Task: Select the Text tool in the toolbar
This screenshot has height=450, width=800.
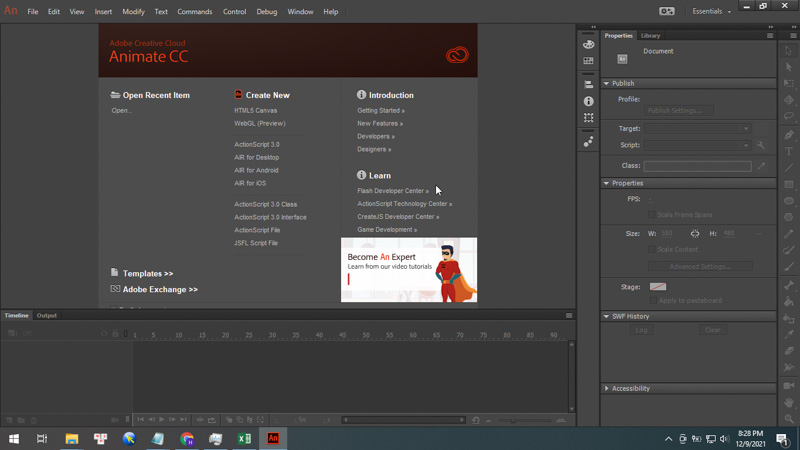Action: pos(789,151)
